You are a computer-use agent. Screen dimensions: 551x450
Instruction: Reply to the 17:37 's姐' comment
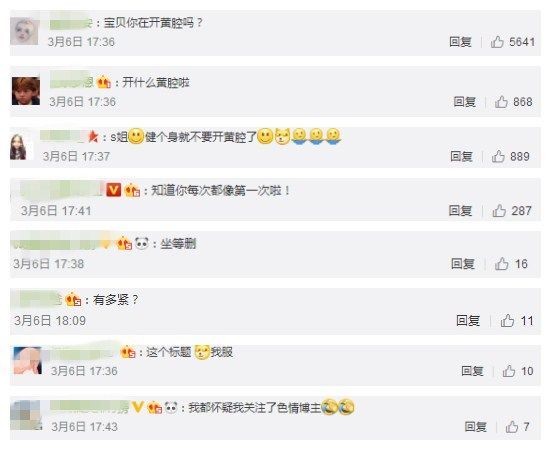461,156
